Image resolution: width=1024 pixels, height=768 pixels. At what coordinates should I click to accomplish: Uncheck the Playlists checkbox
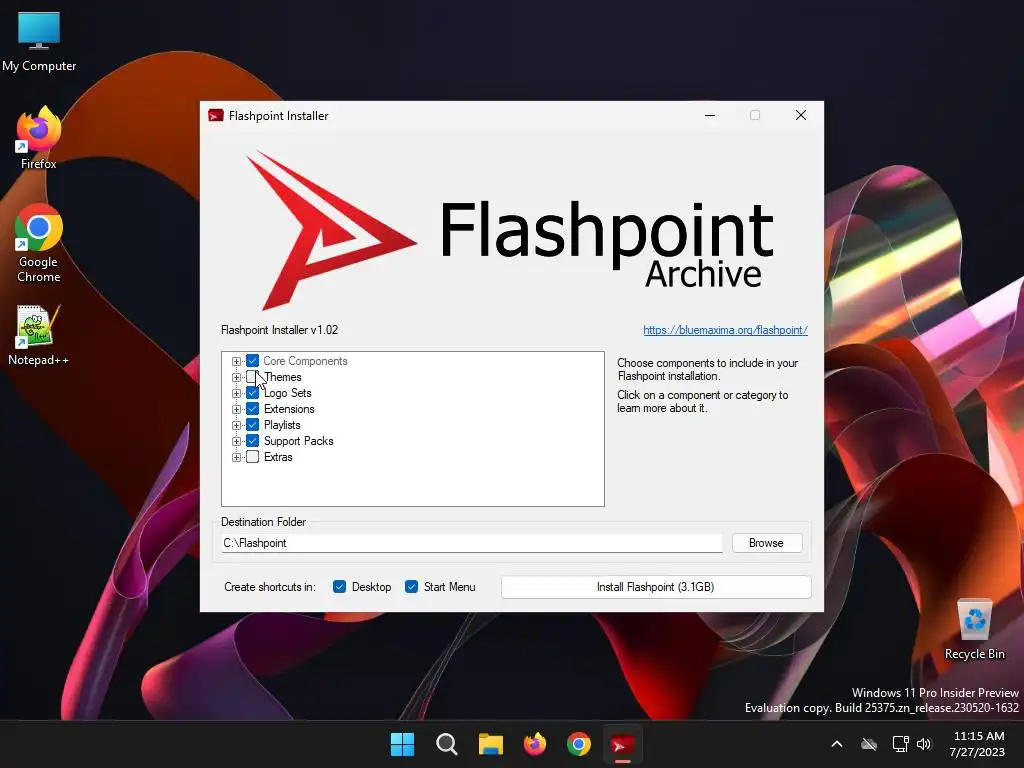coord(253,425)
